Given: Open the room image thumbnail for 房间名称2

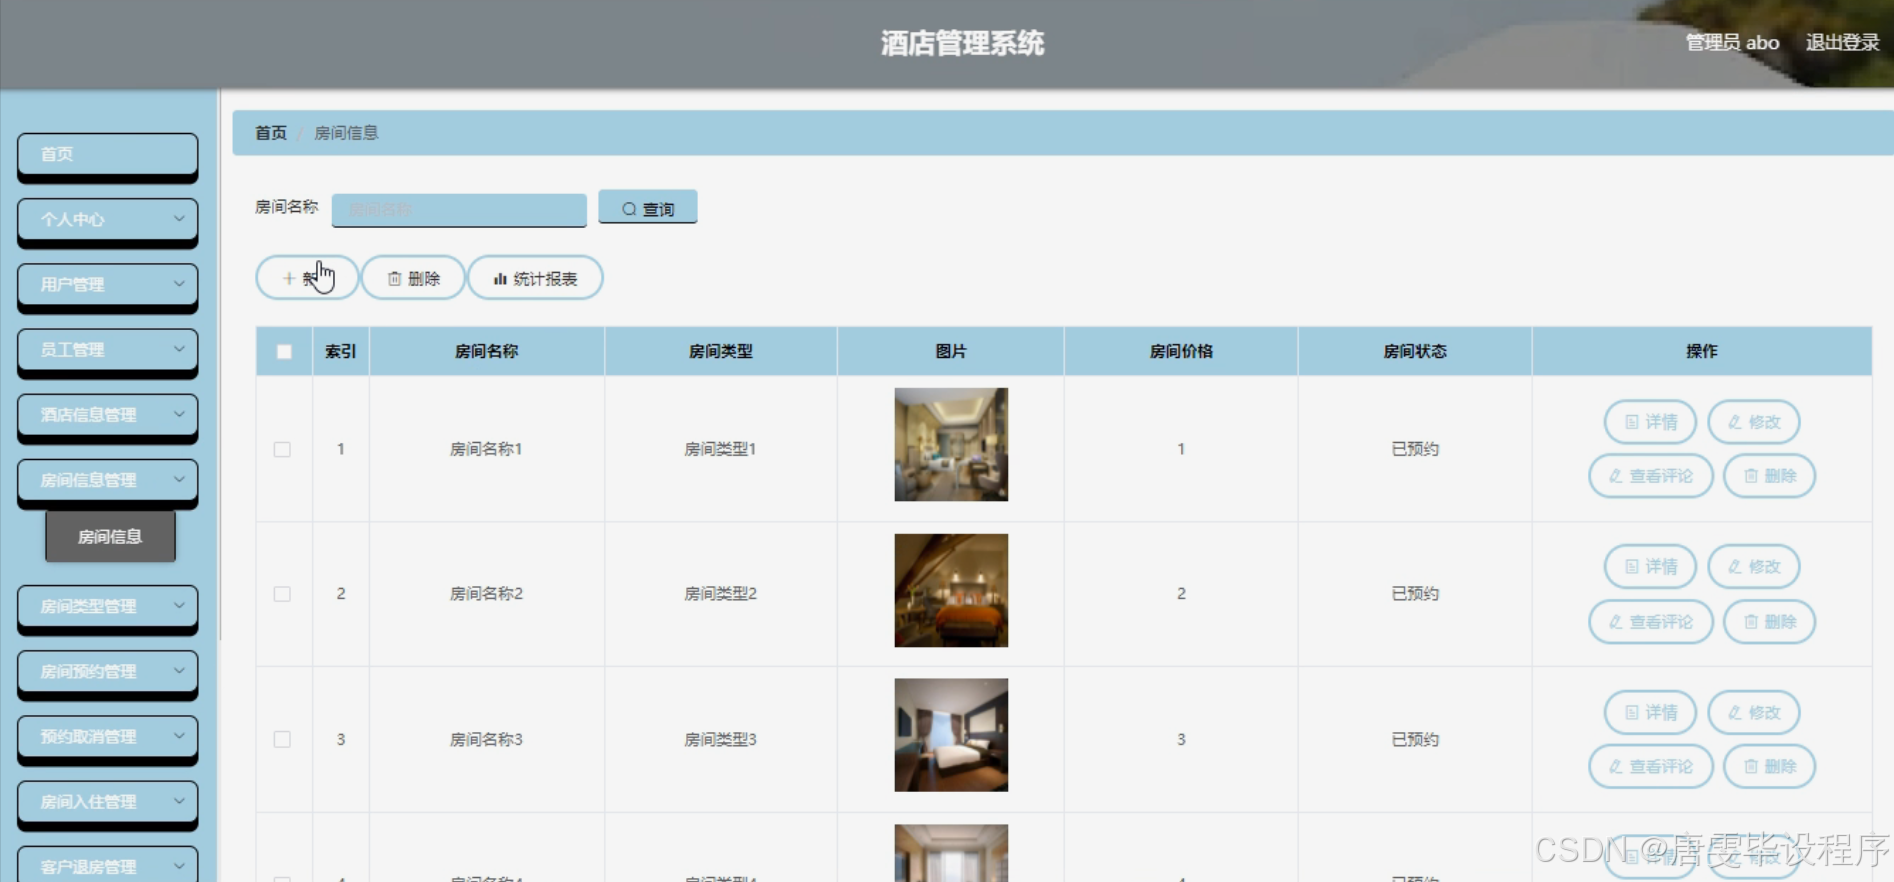Looking at the screenshot, I should (951, 590).
